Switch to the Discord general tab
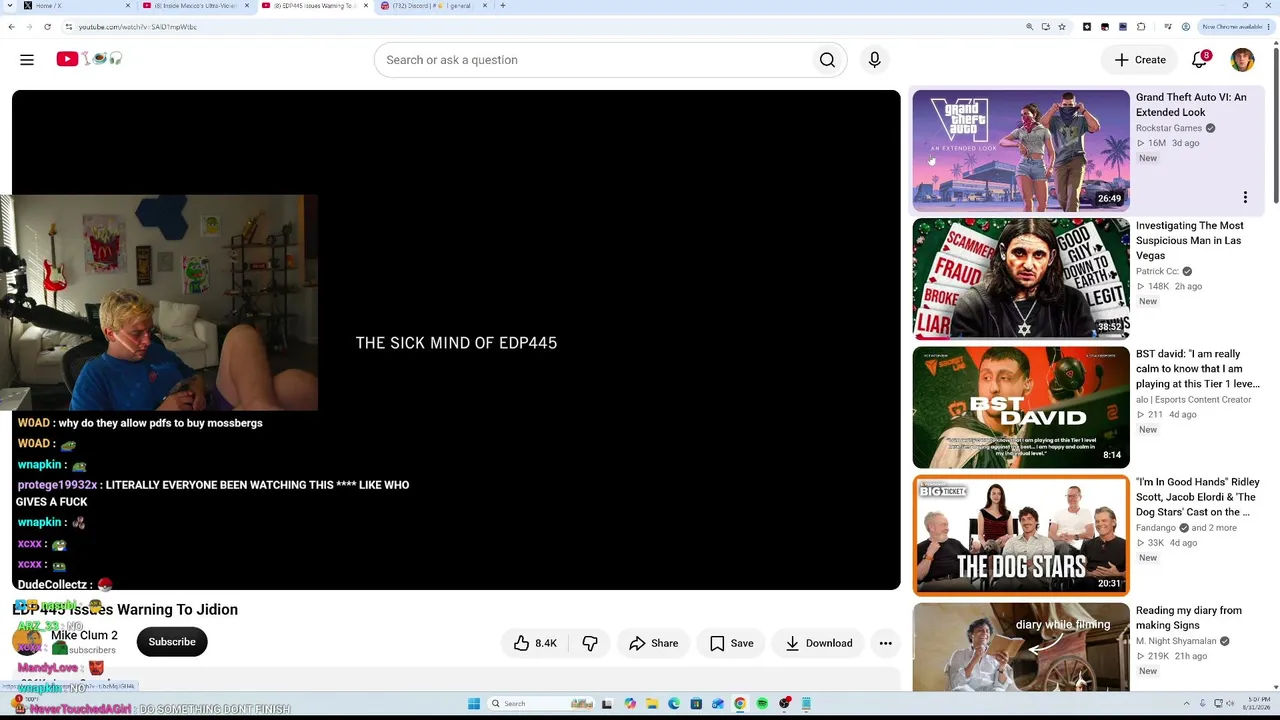 [x=433, y=6]
